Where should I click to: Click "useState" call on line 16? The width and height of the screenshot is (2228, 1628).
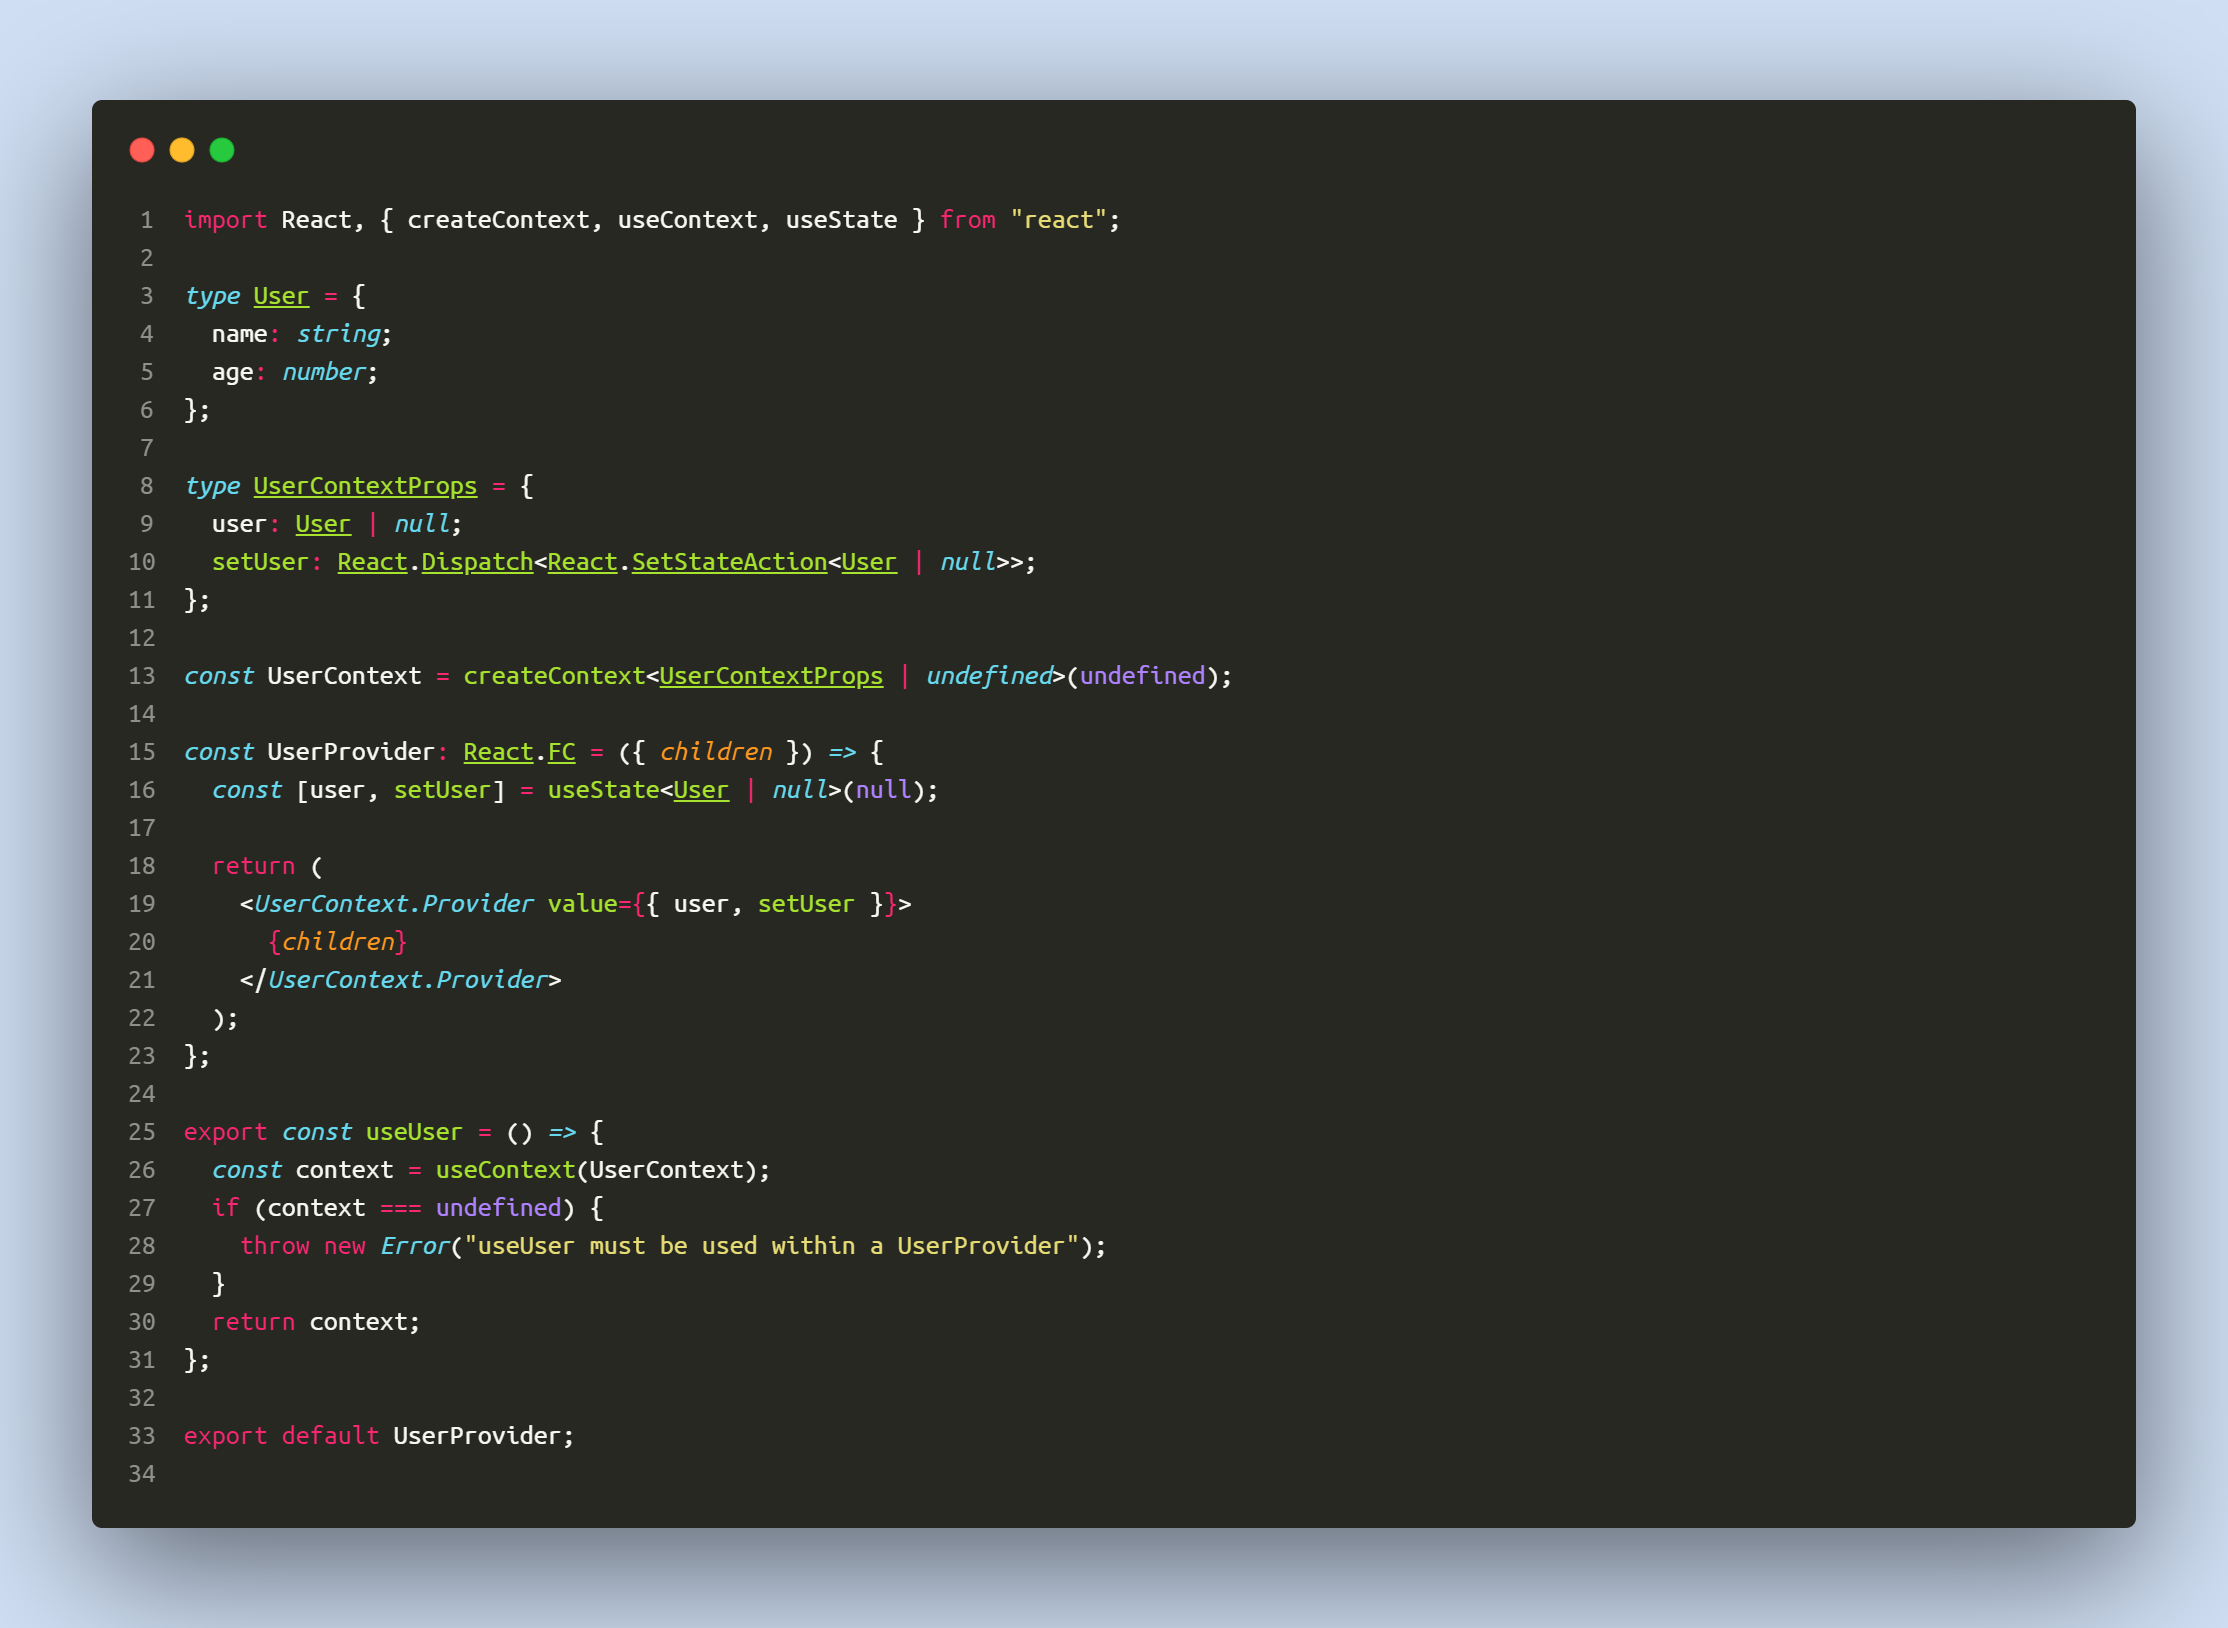[x=603, y=790]
